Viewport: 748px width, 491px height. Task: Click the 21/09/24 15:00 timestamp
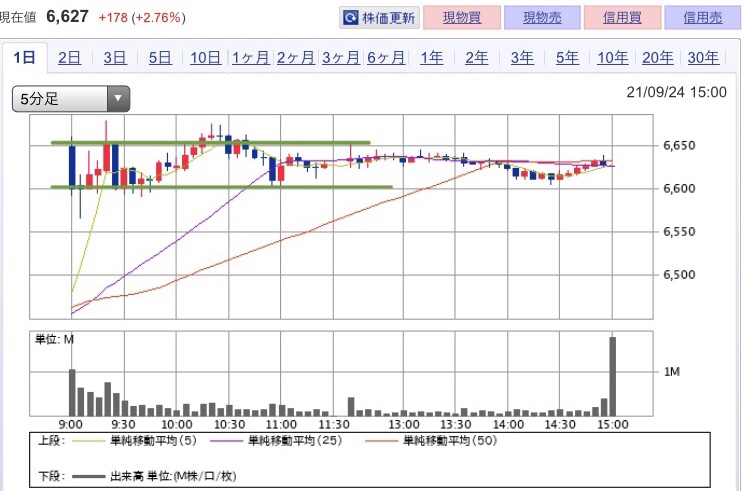pyautogui.click(x=676, y=92)
